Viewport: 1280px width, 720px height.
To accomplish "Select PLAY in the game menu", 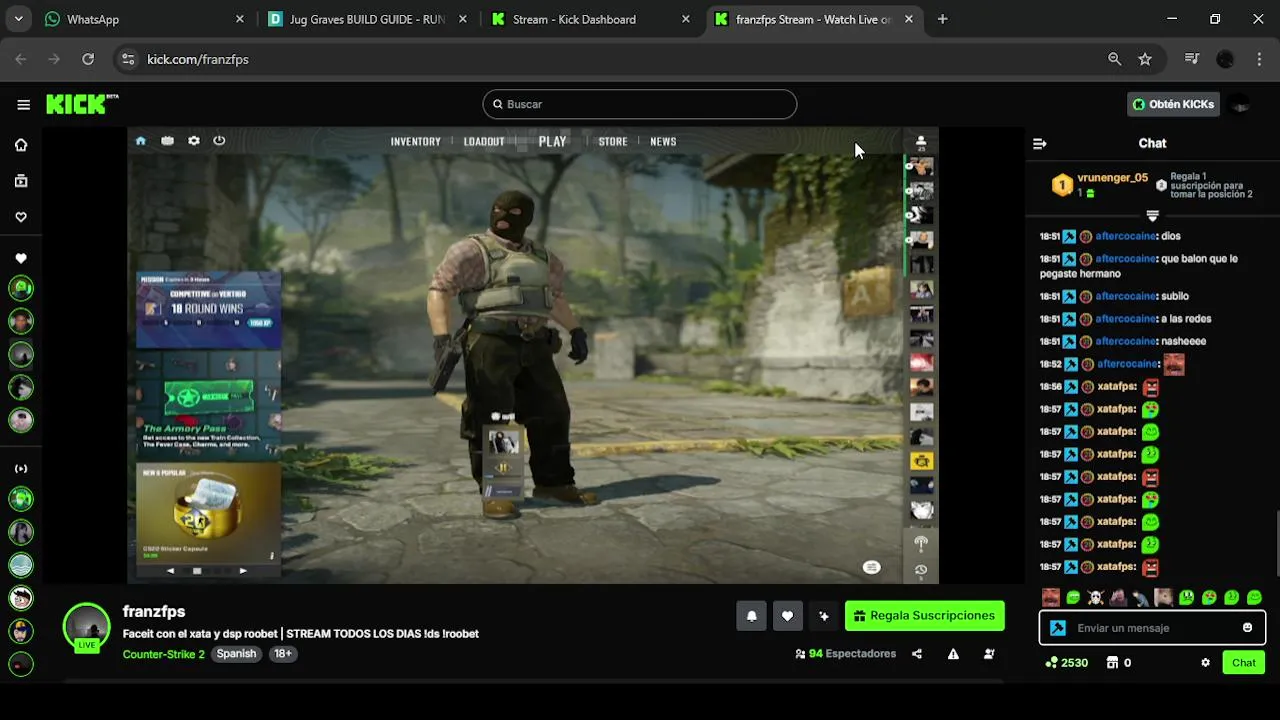I will pos(552,142).
